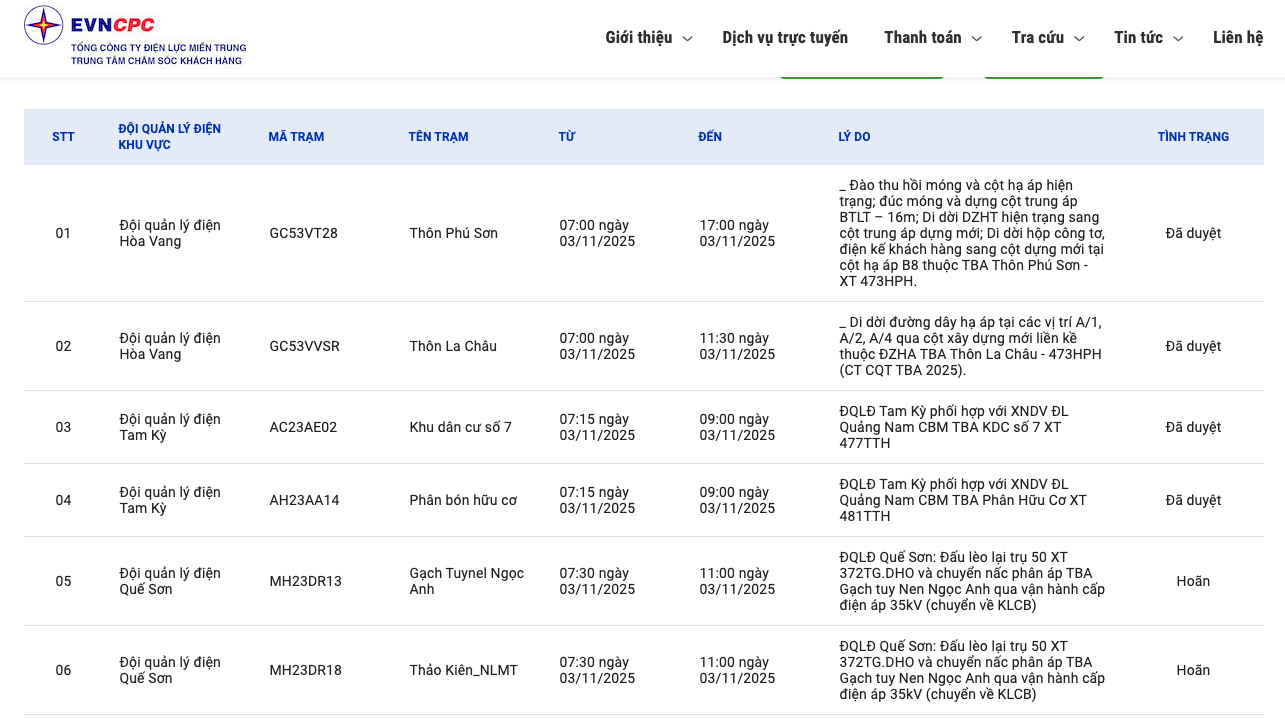Expand the Tin tức dropdown chevron

pos(1178,39)
